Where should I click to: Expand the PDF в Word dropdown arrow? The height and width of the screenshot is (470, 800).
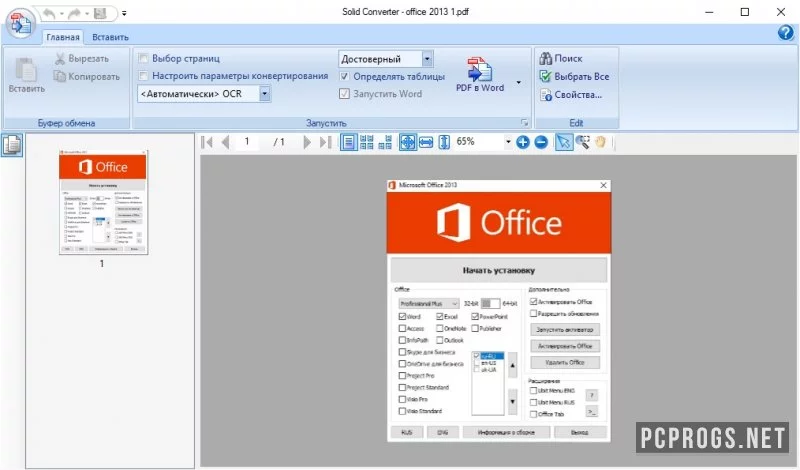(x=518, y=82)
